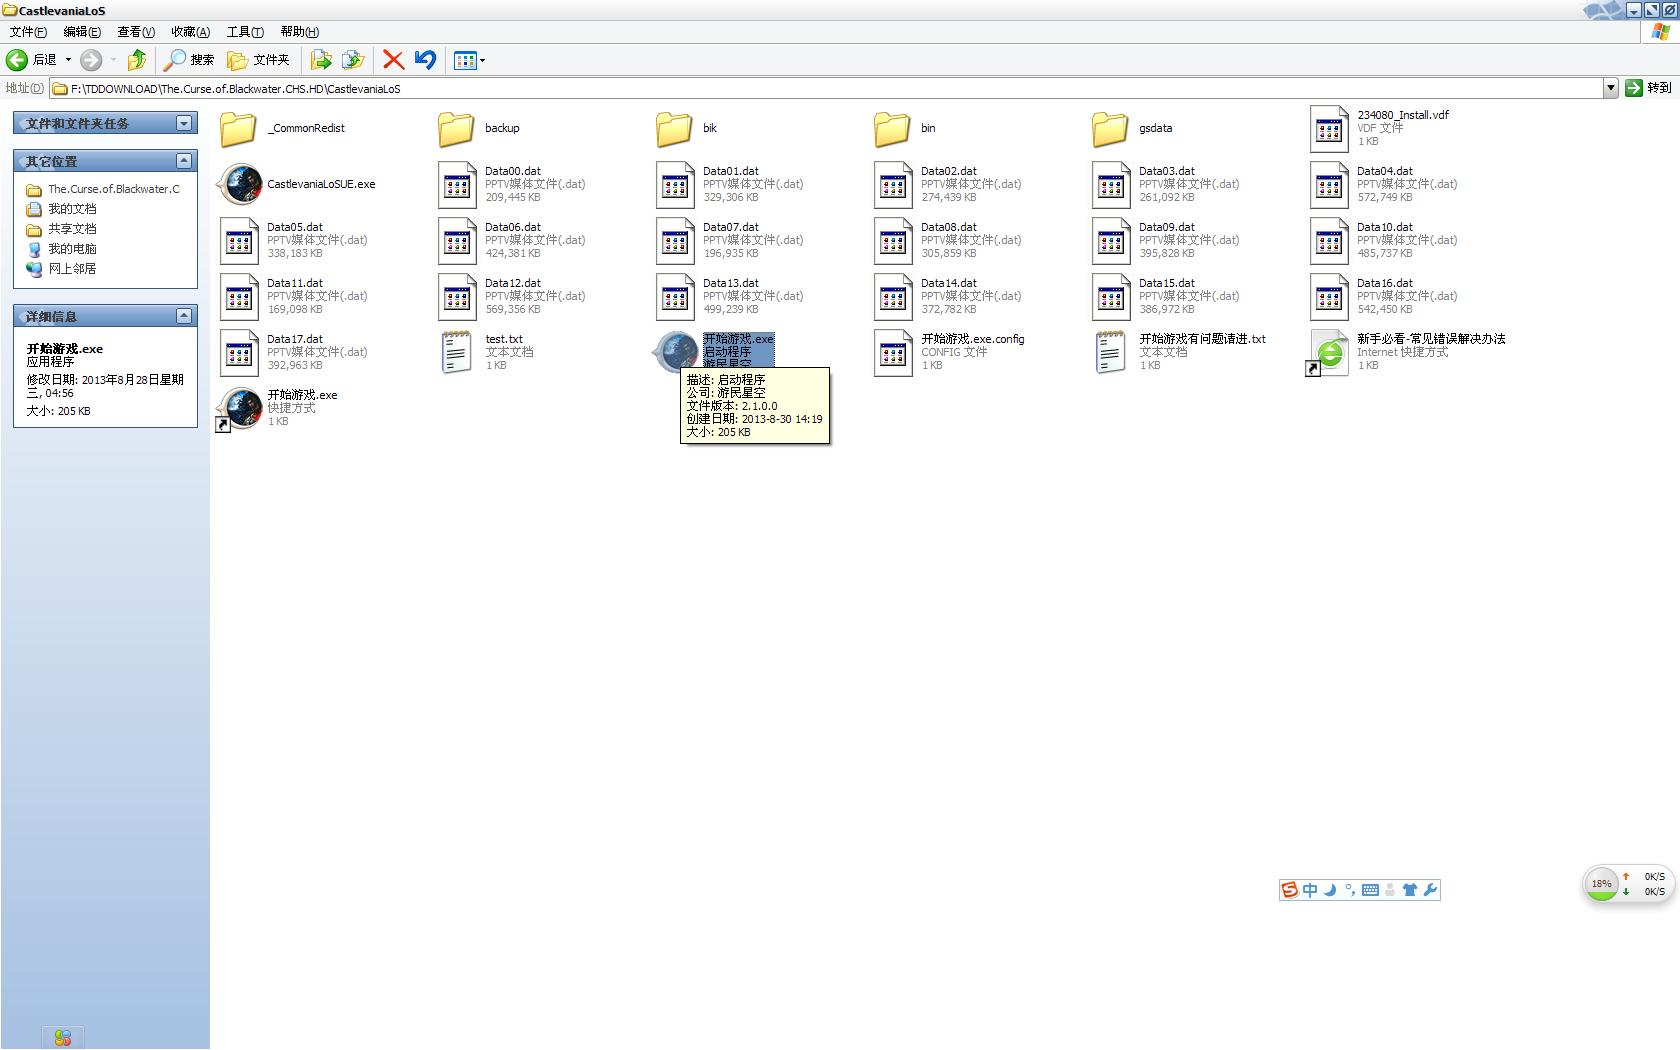This screenshot has width=1680, height=1050.
Task: Select the 开始游戏.exe.config file
Action: [949, 352]
